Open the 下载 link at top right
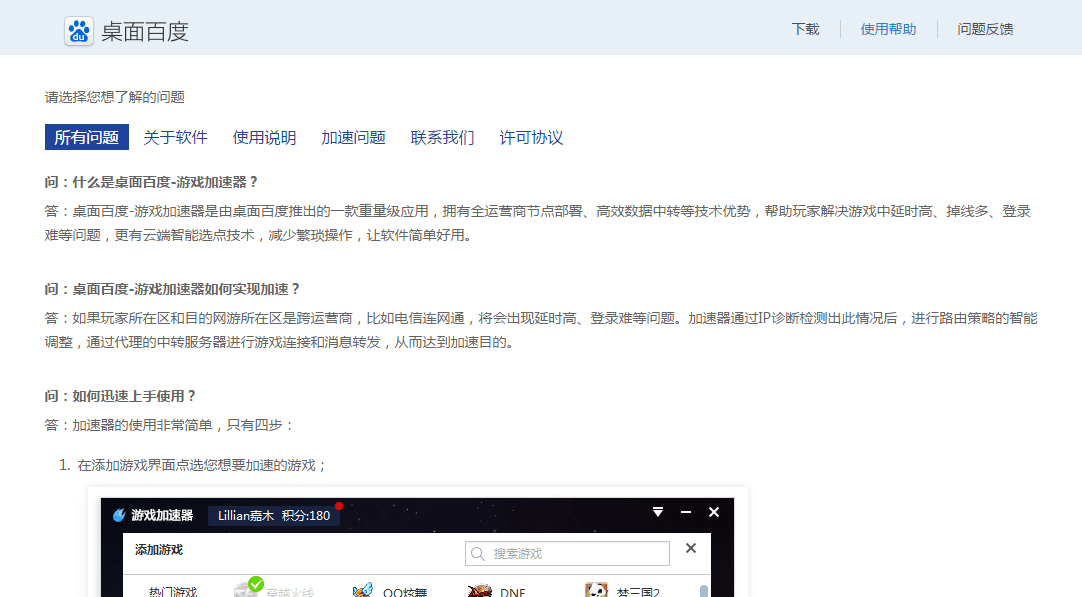 coord(805,29)
